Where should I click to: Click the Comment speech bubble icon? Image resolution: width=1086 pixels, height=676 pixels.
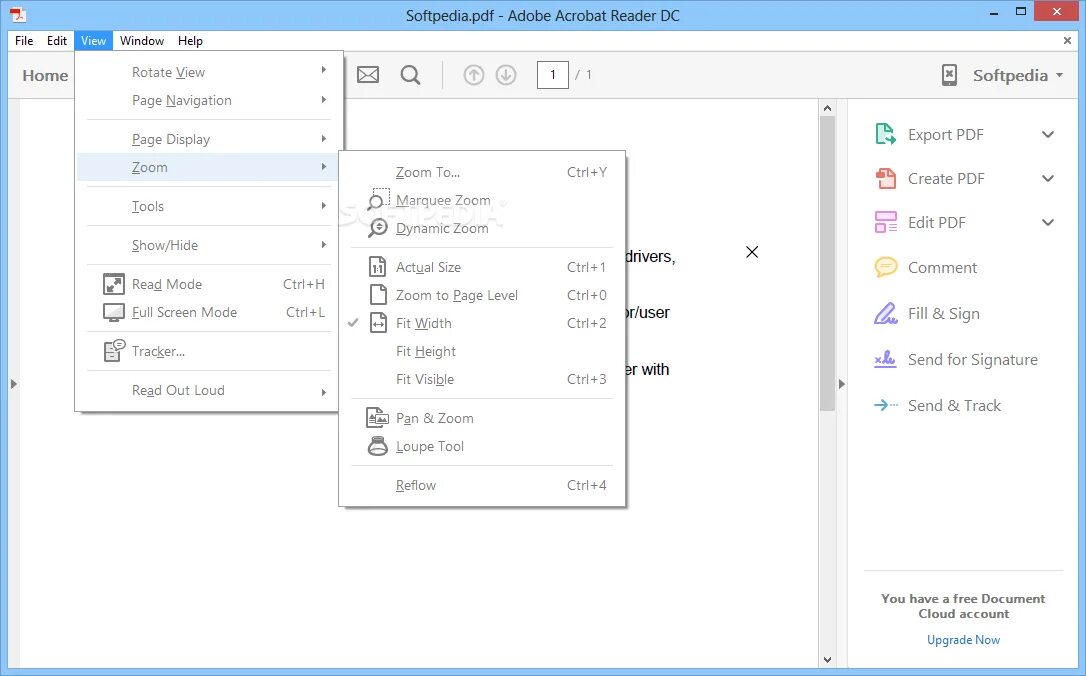tap(885, 267)
